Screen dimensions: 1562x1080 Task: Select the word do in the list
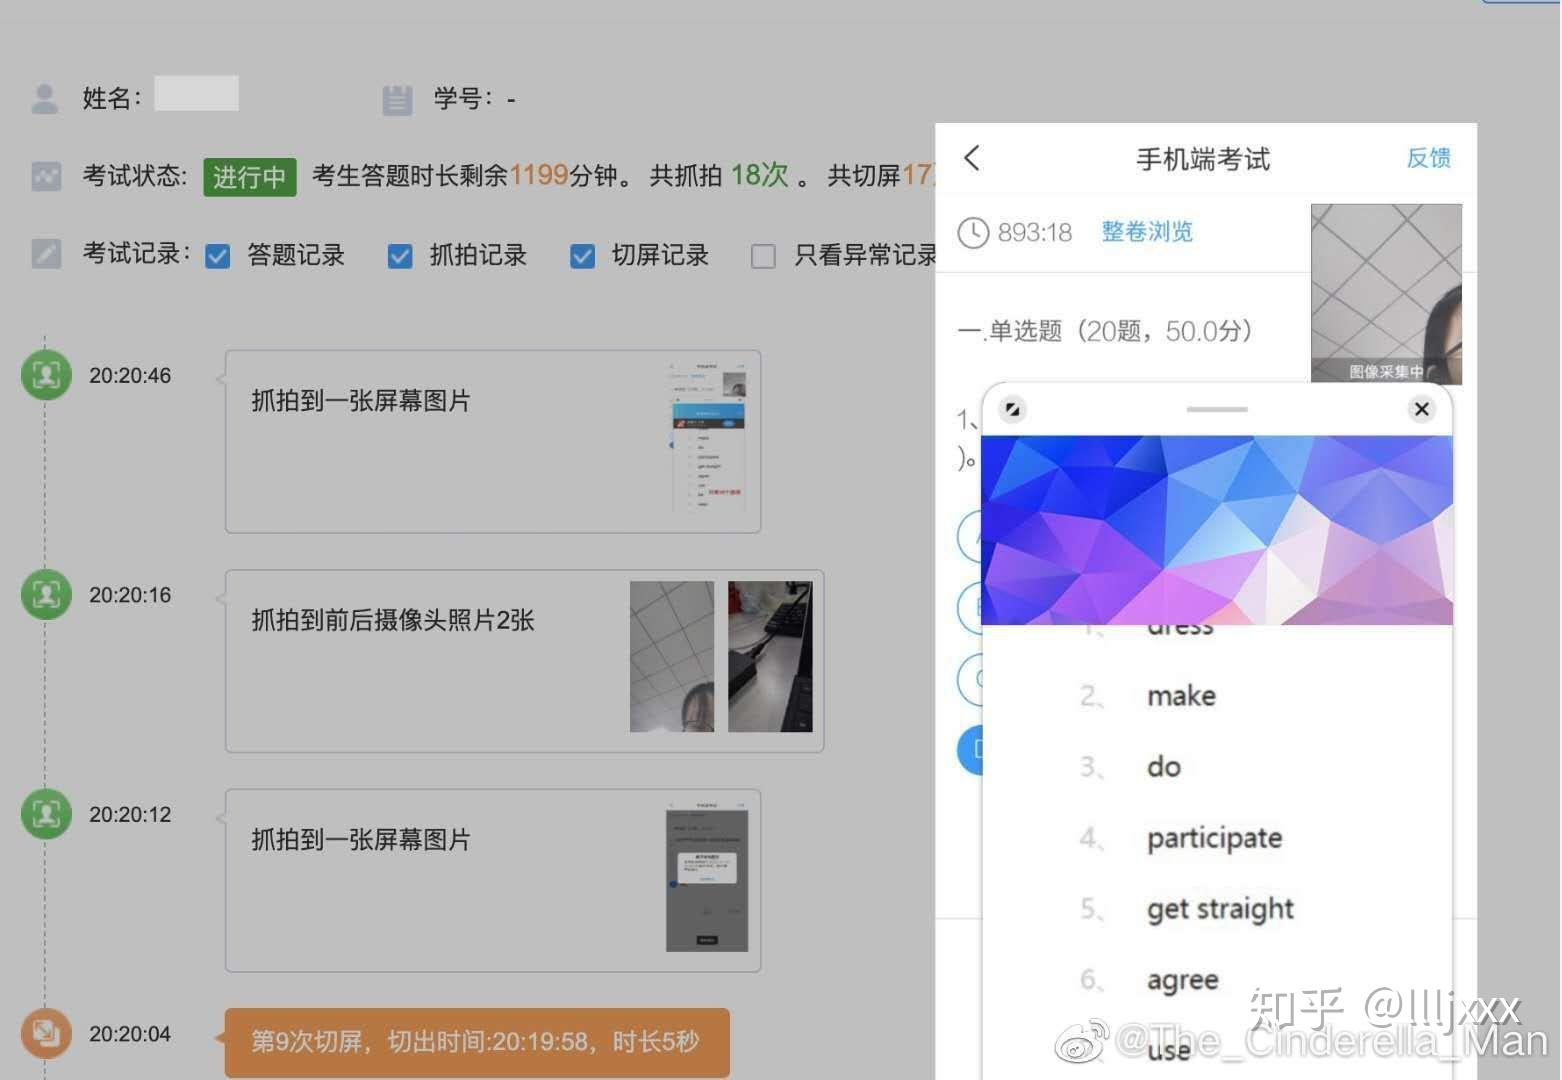pyautogui.click(x=1164, y=767)
